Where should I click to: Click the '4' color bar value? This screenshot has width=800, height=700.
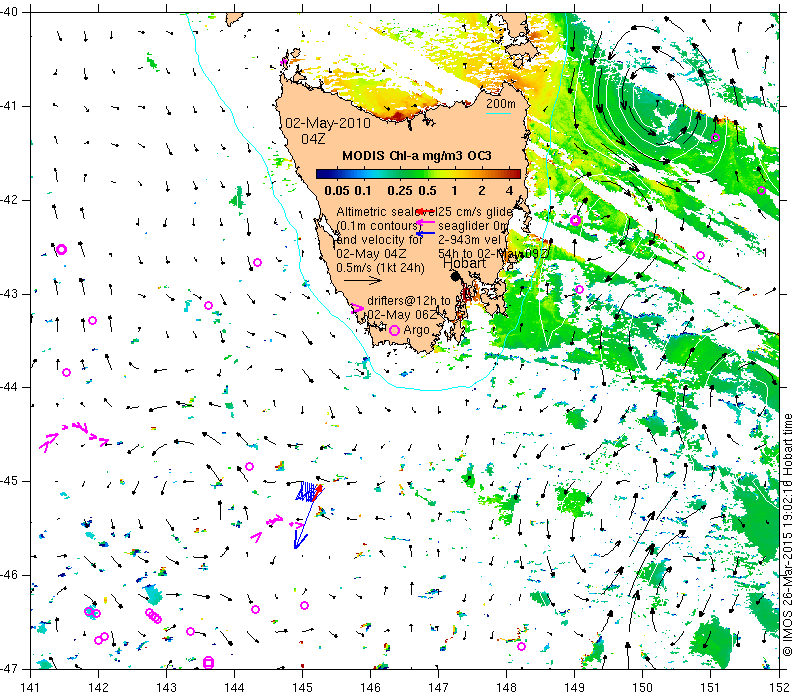509,191
